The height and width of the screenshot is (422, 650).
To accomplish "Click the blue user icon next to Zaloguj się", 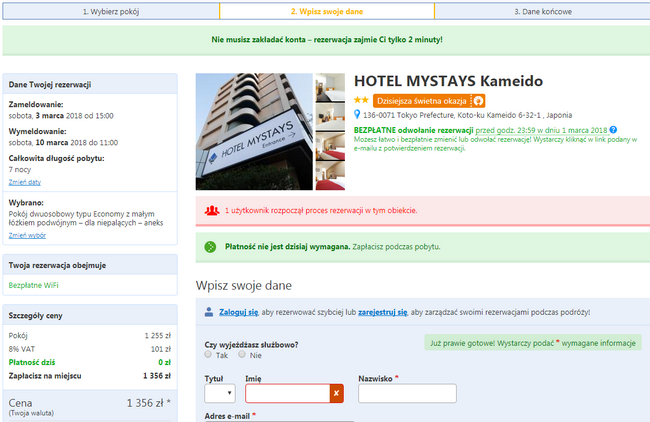I will [x=209, y=312].
